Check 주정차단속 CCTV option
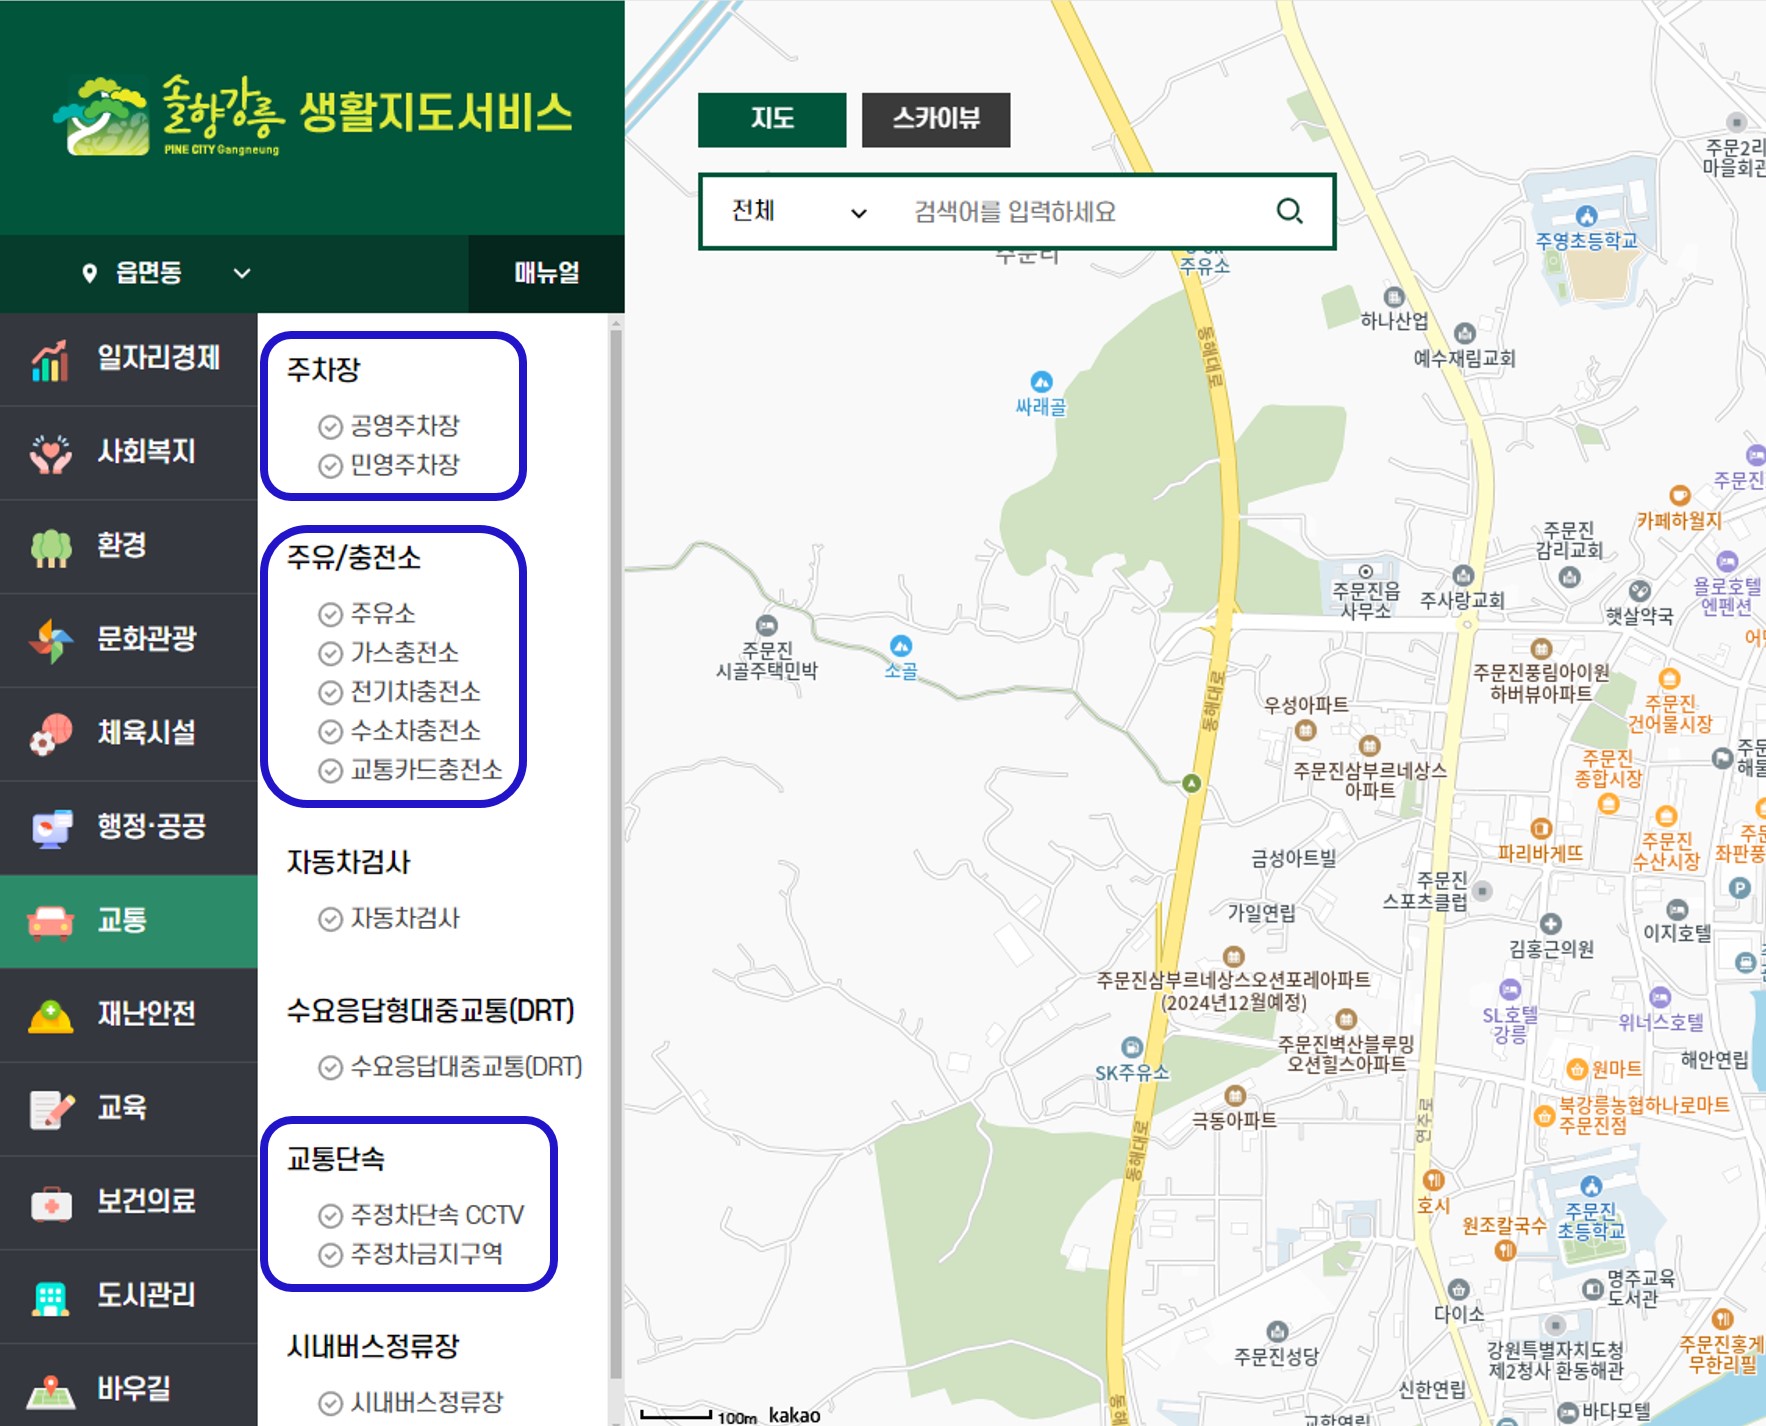 (x=330, y=1216)
